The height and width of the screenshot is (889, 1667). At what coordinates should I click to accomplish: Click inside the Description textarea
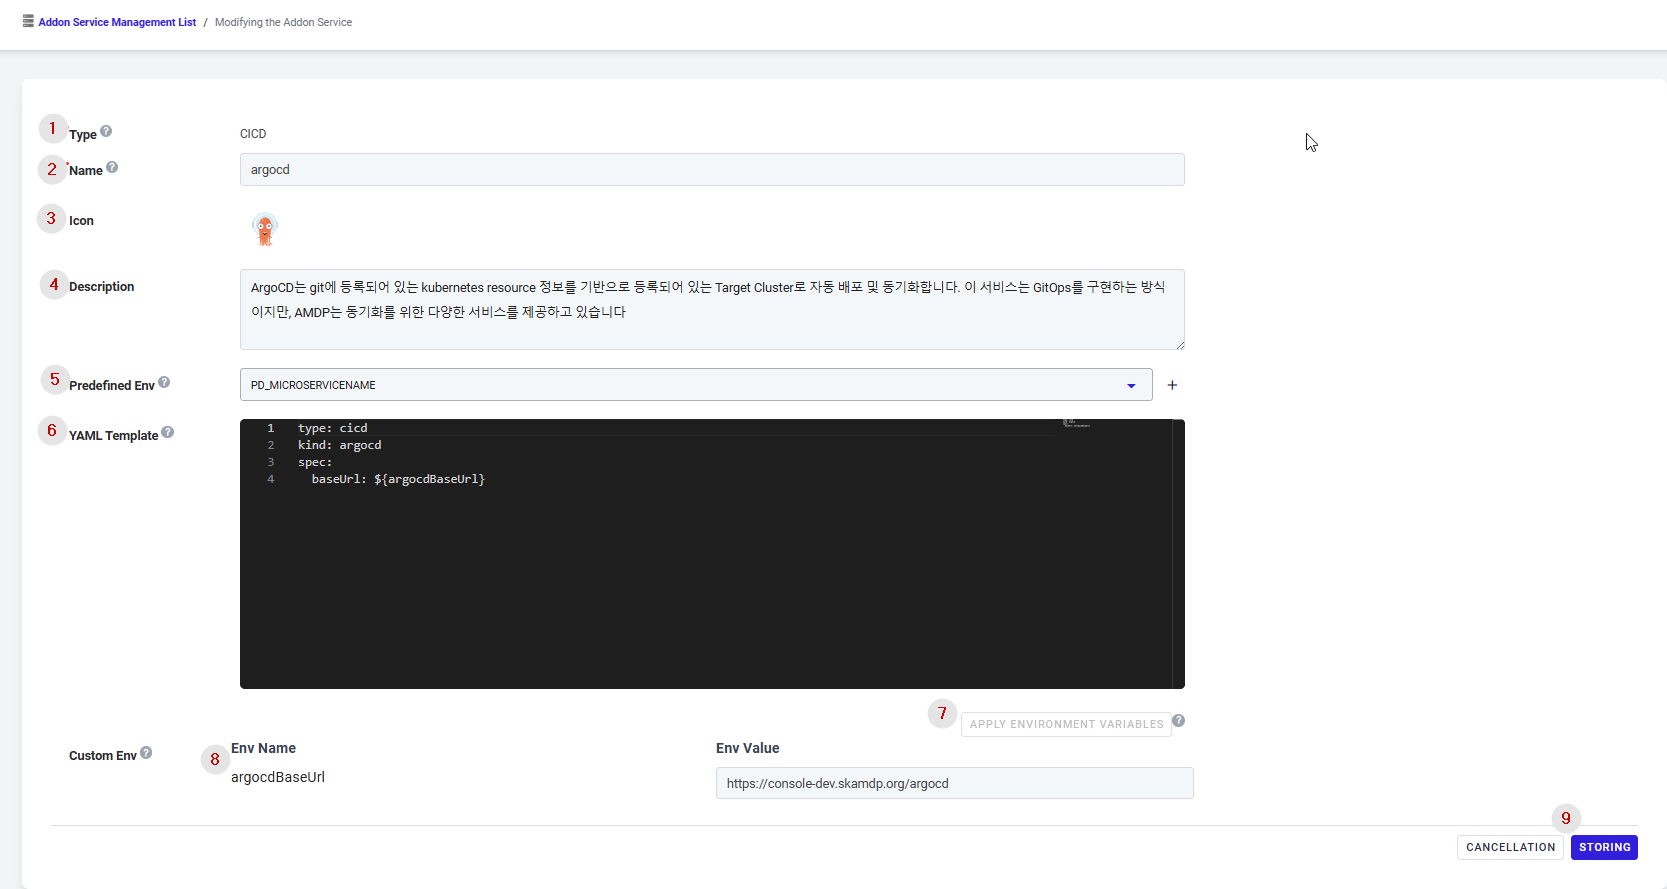(x=712, y=309)
